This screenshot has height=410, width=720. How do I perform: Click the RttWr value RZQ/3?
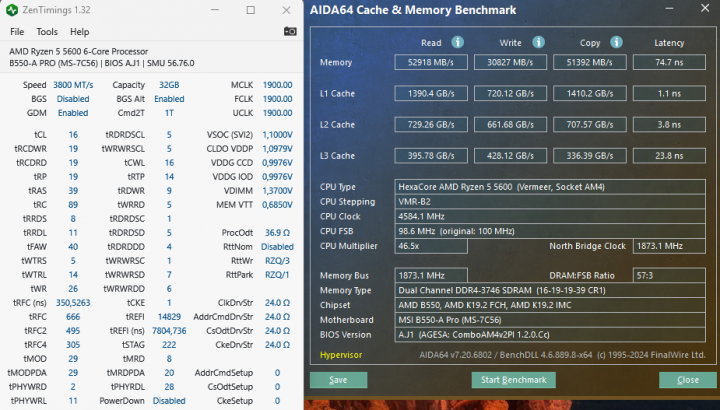pos(277,261)
